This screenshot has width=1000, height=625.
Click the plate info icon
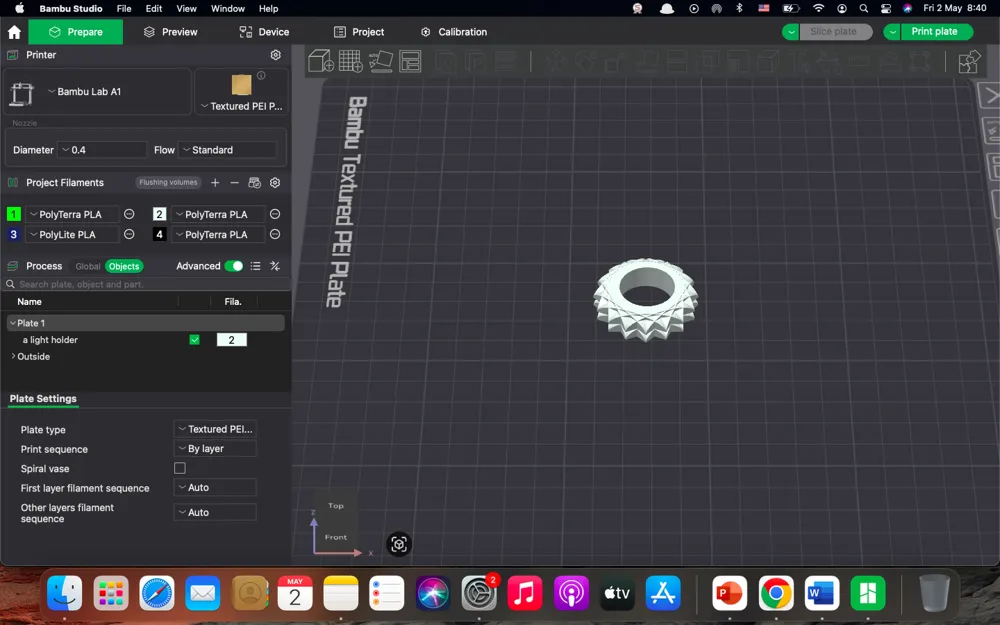click(x=261, y=75)
